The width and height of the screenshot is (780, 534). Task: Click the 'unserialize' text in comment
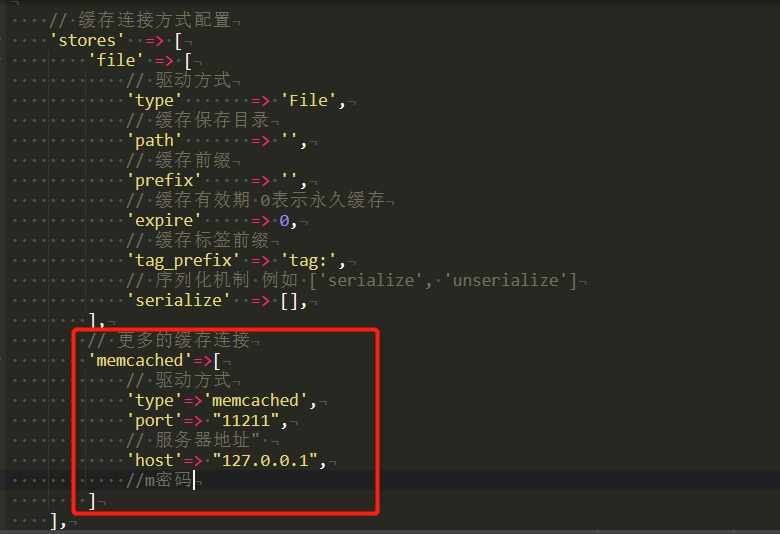(505, 281)
